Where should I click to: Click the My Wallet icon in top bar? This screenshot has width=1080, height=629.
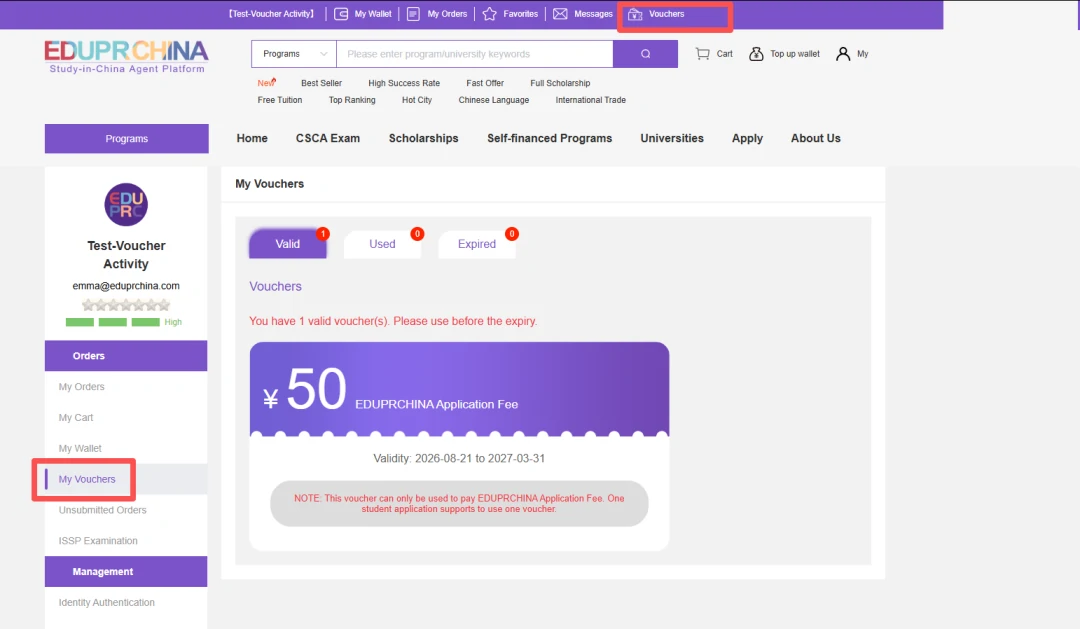click(341, 14)
